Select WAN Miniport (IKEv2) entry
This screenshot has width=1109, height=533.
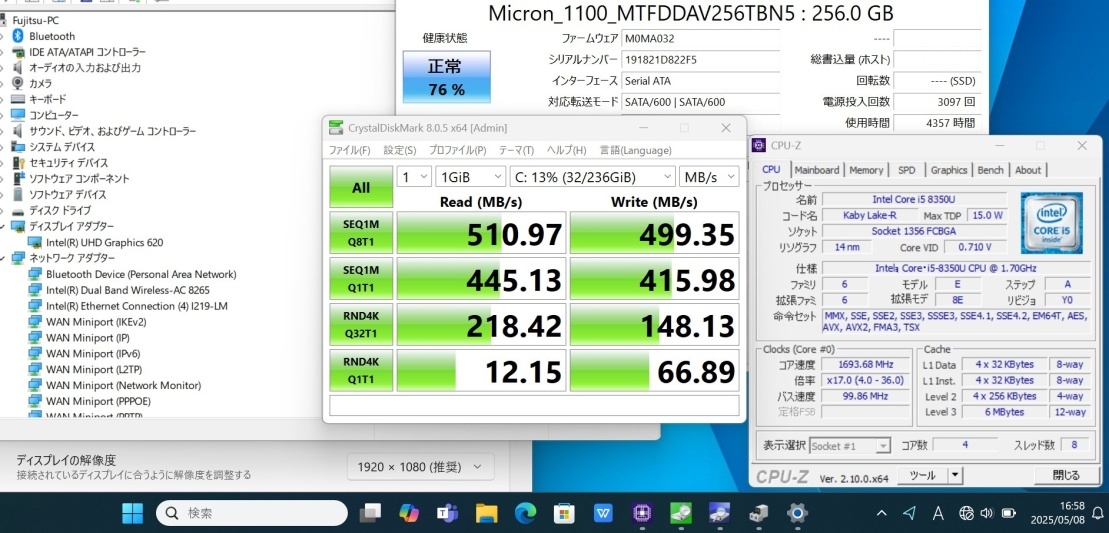[96, 322]
